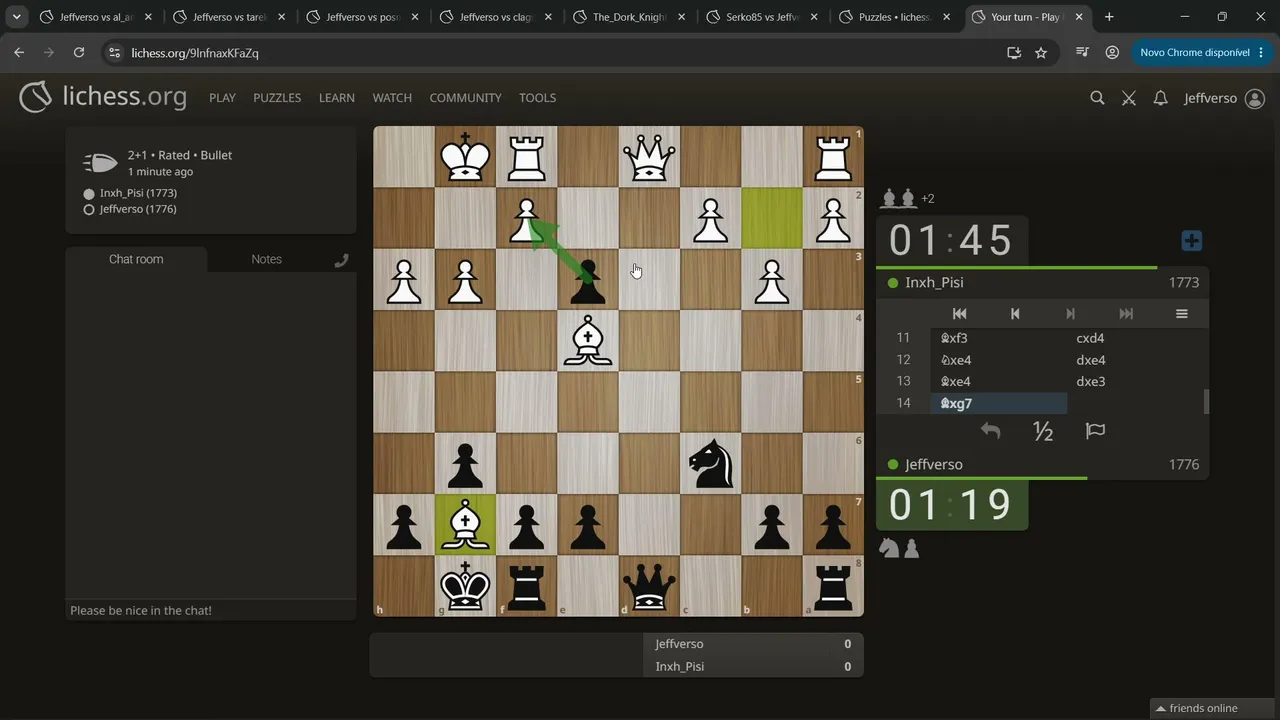Switch to the Chat room tab
The image size is (1280, 720).
(136, 259)
